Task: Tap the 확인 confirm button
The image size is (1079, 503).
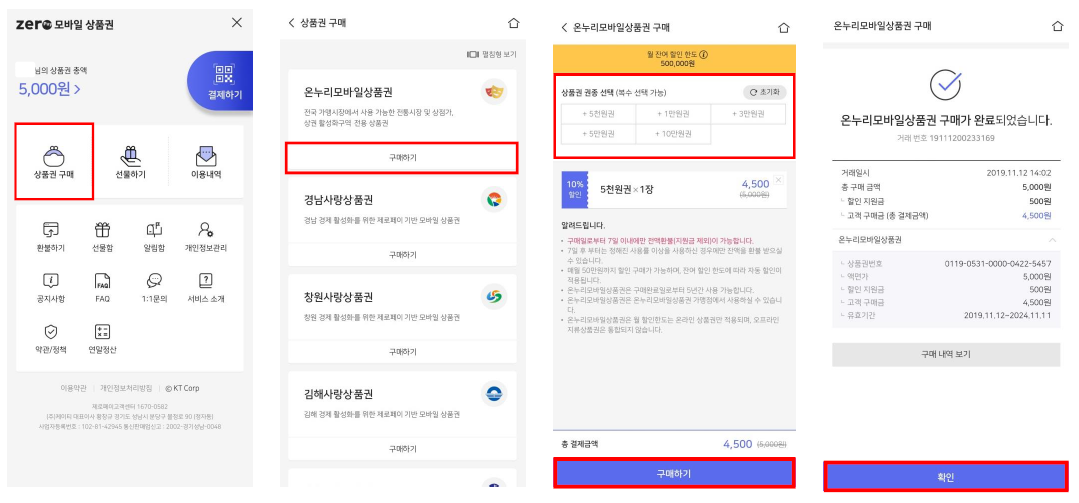Action: pyautogui.click(x=946, y=477)
